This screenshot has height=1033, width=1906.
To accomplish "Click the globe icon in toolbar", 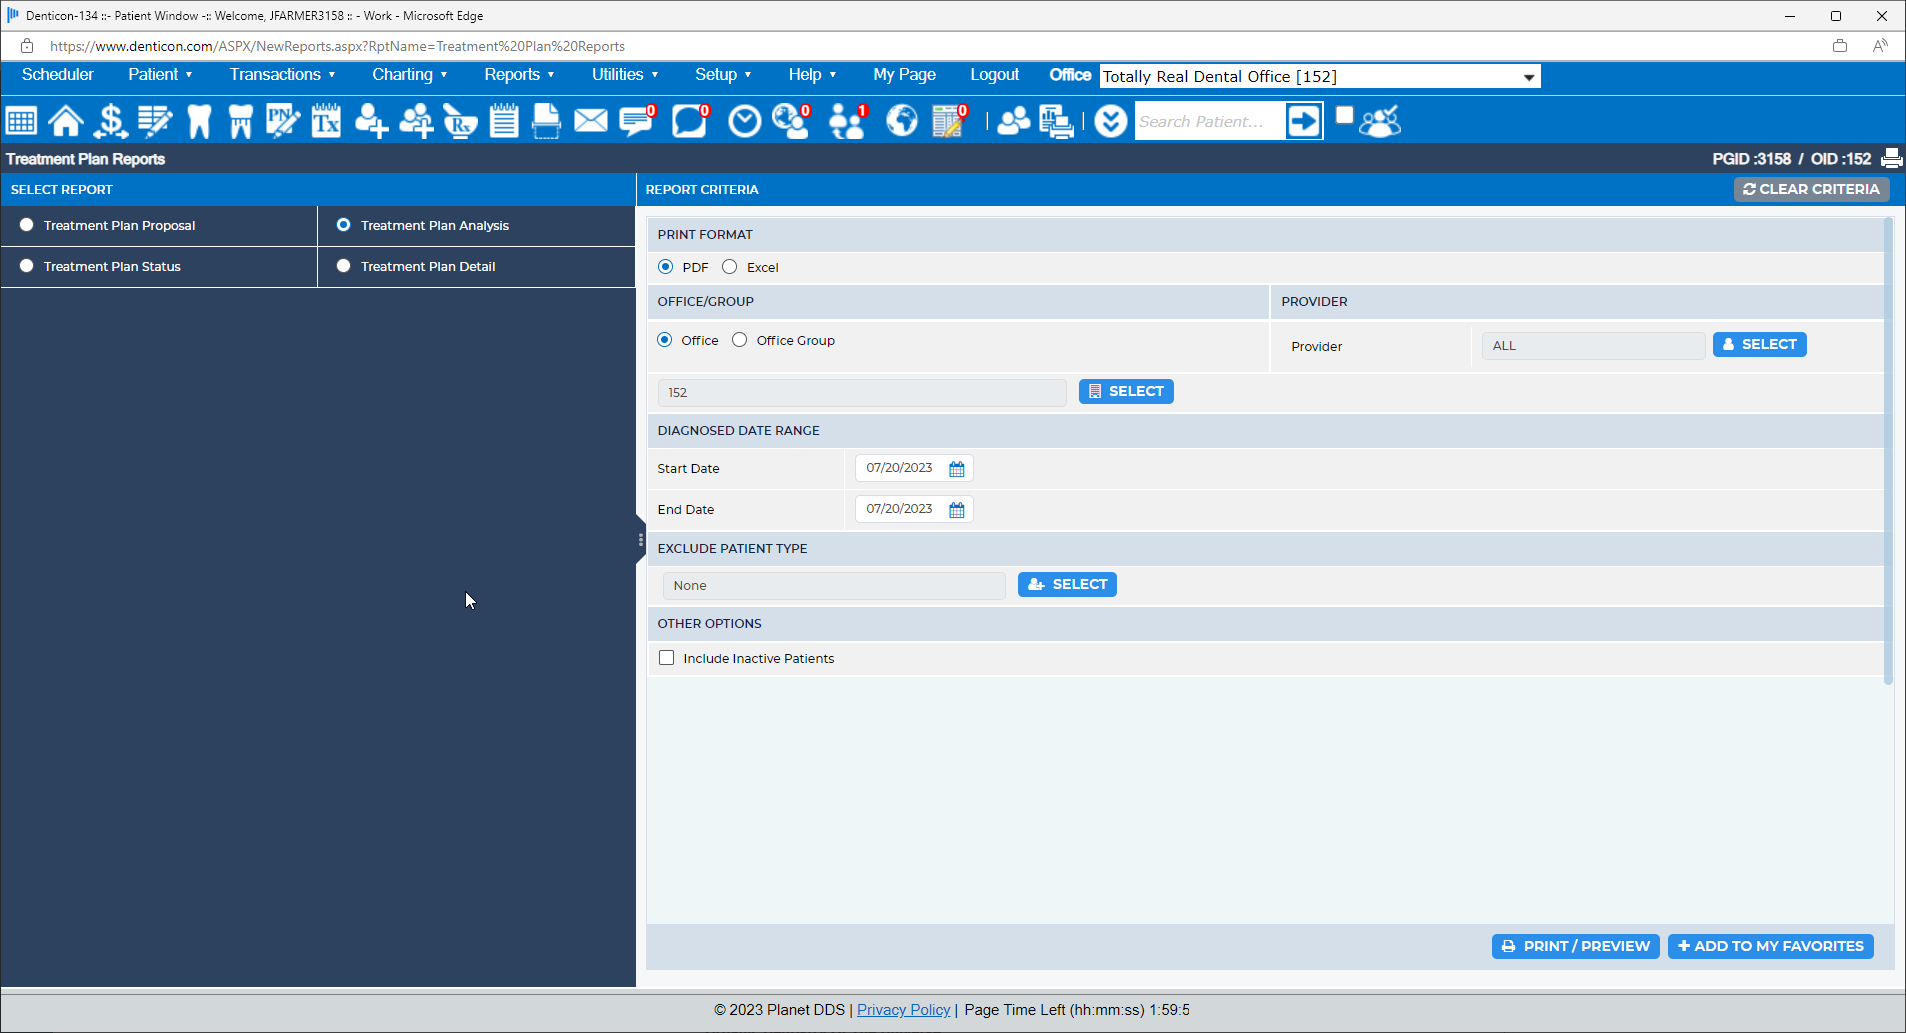I will click(901, 122).
